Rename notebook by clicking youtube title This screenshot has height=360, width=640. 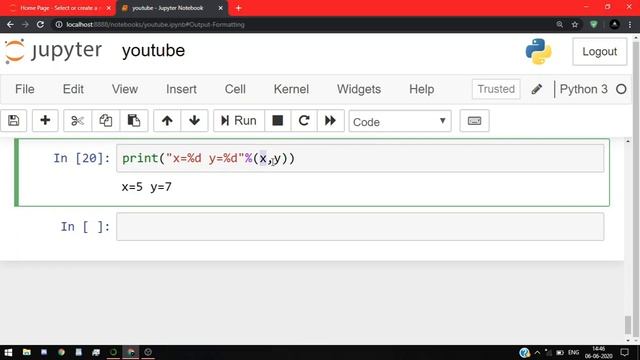pyautogui.click(x=153, y=51)
